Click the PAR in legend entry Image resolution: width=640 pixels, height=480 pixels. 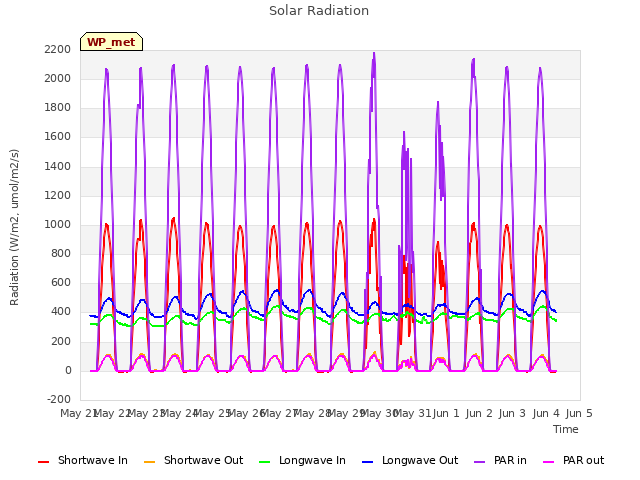pyautogui.click(x=500, y=461)
